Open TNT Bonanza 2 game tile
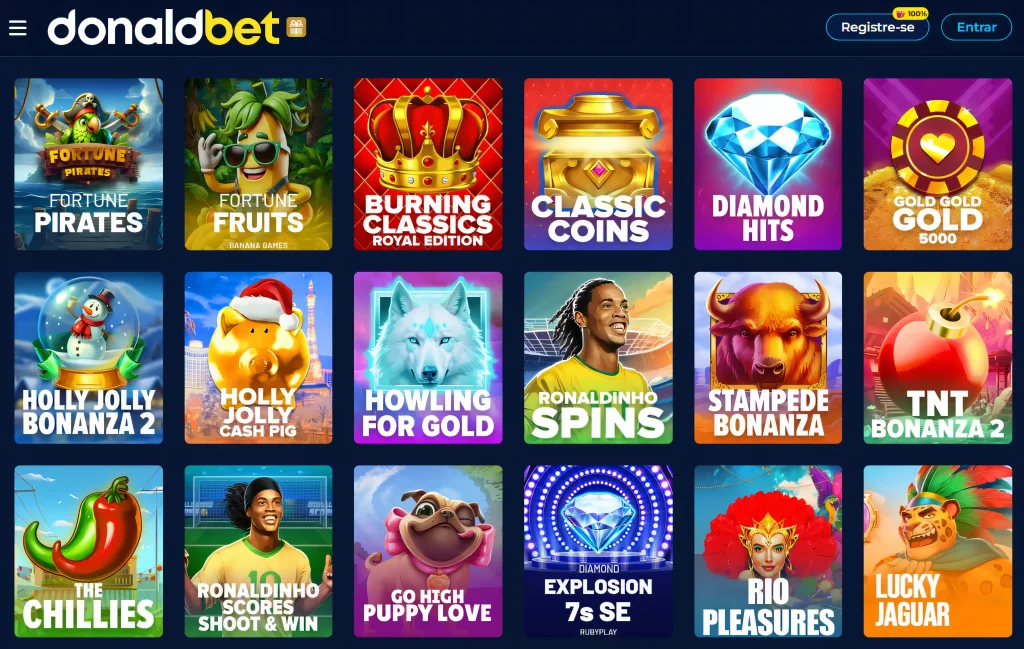This screenshot has height=649, width=1024. [938, 358]
